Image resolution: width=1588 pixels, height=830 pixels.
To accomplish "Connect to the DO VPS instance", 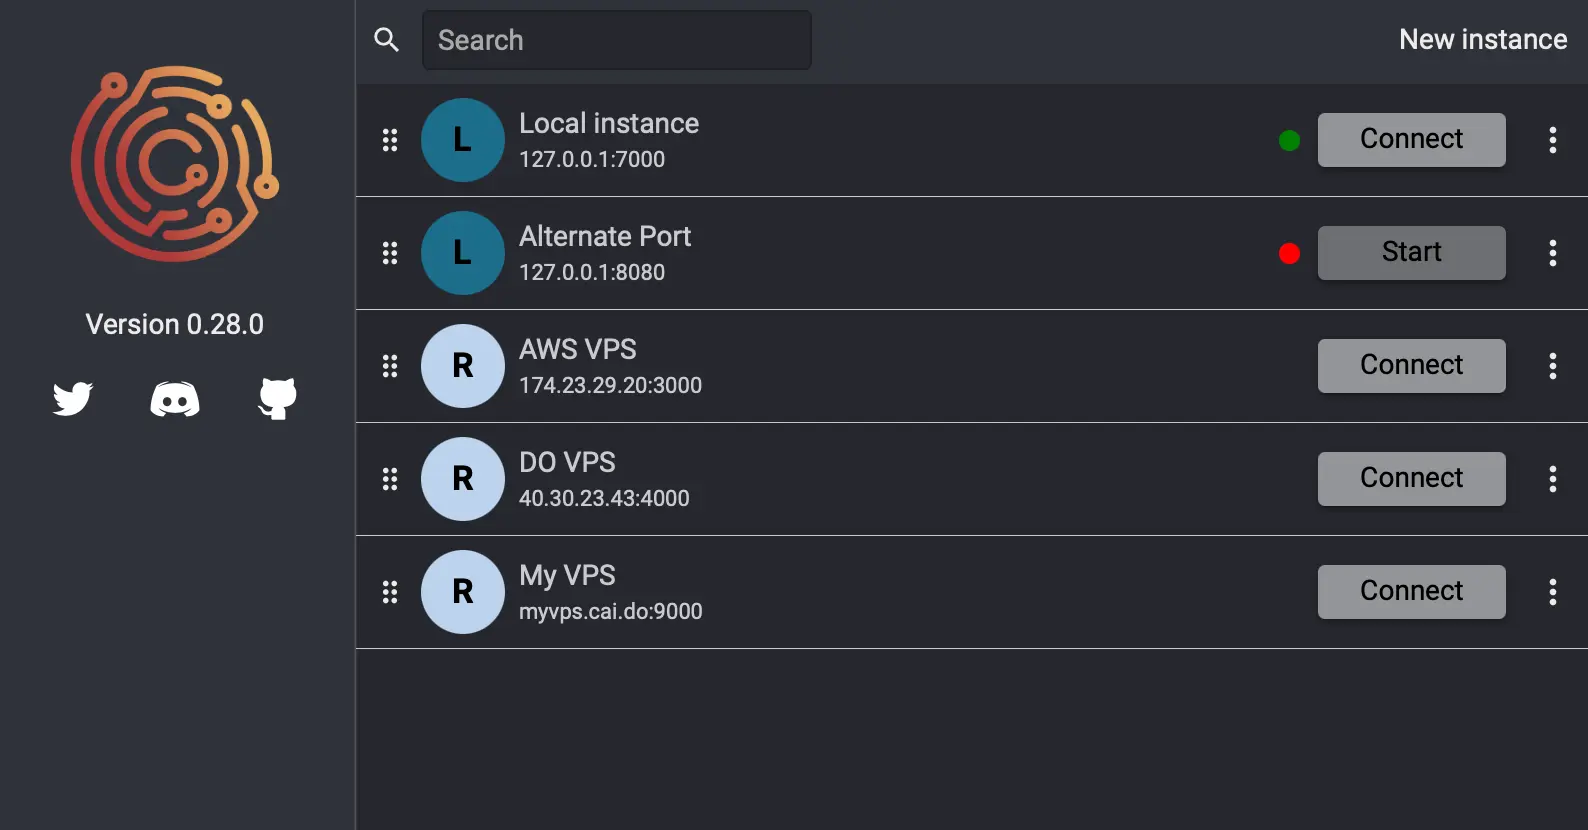I will click(1411, 479).
